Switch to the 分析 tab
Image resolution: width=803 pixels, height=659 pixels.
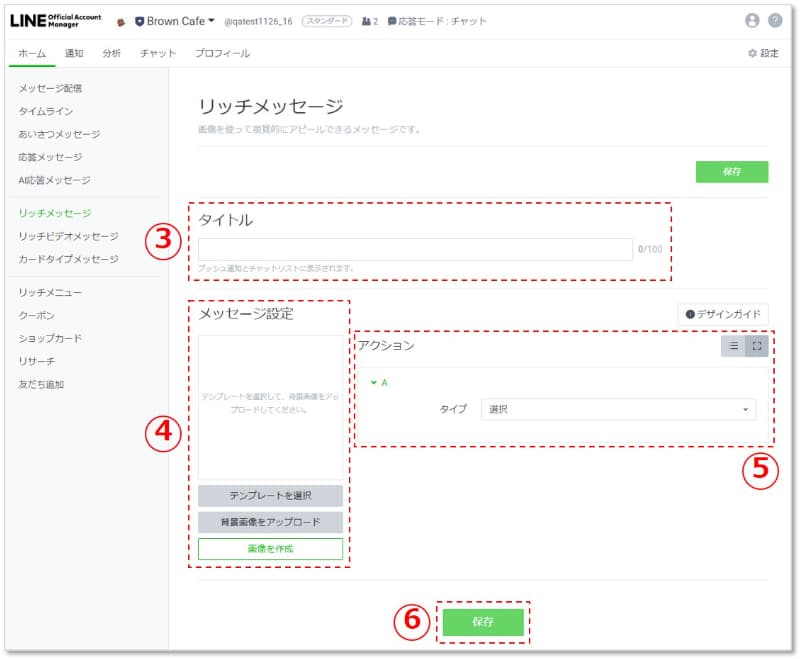(x=111, y=53)
